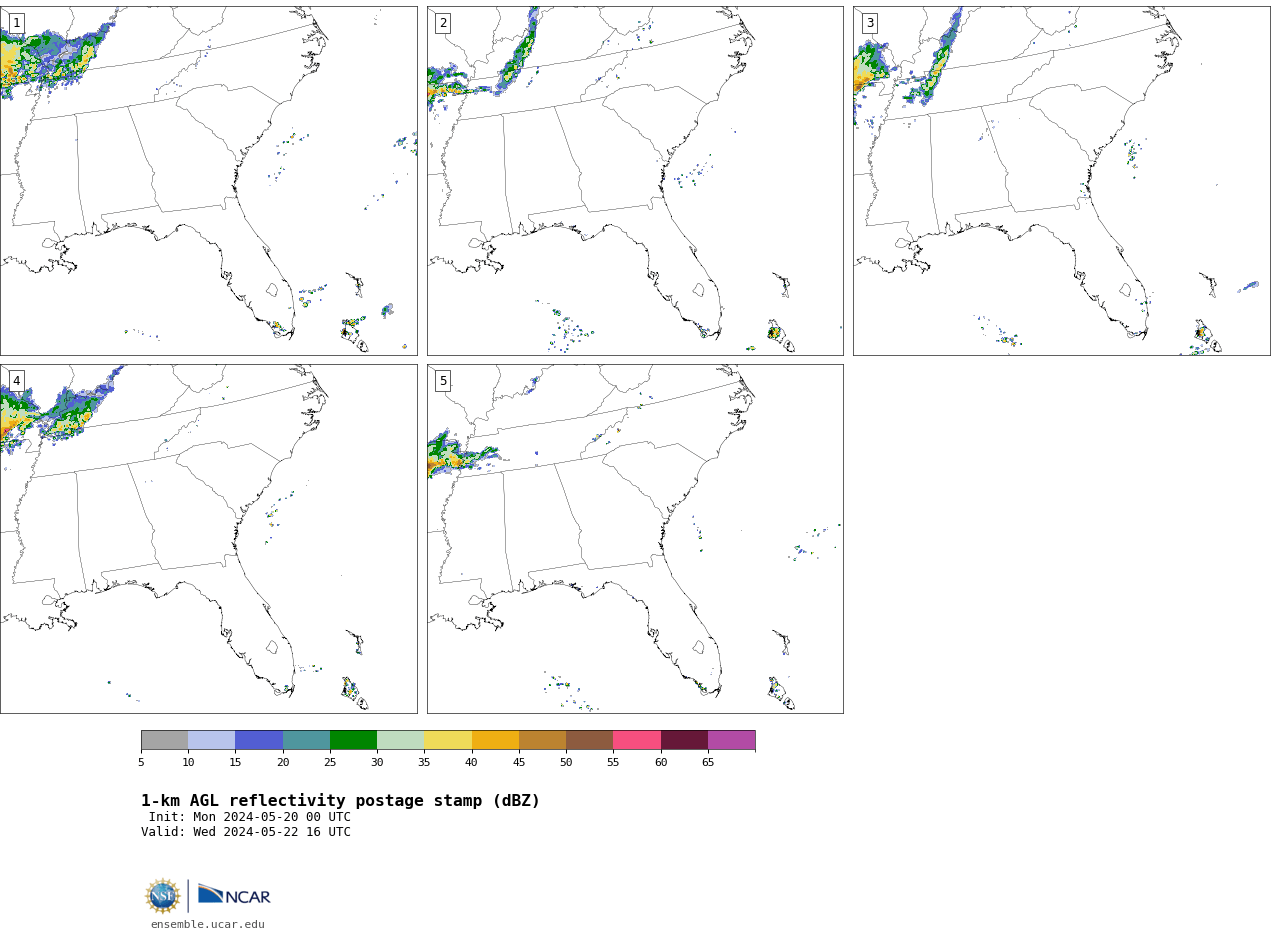Open ensemble member 4 reflectivity map

pos(208,539)
